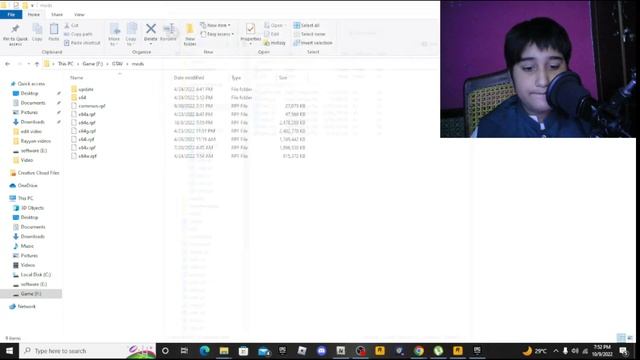Expand the New item dropdown

click(215, 25)
